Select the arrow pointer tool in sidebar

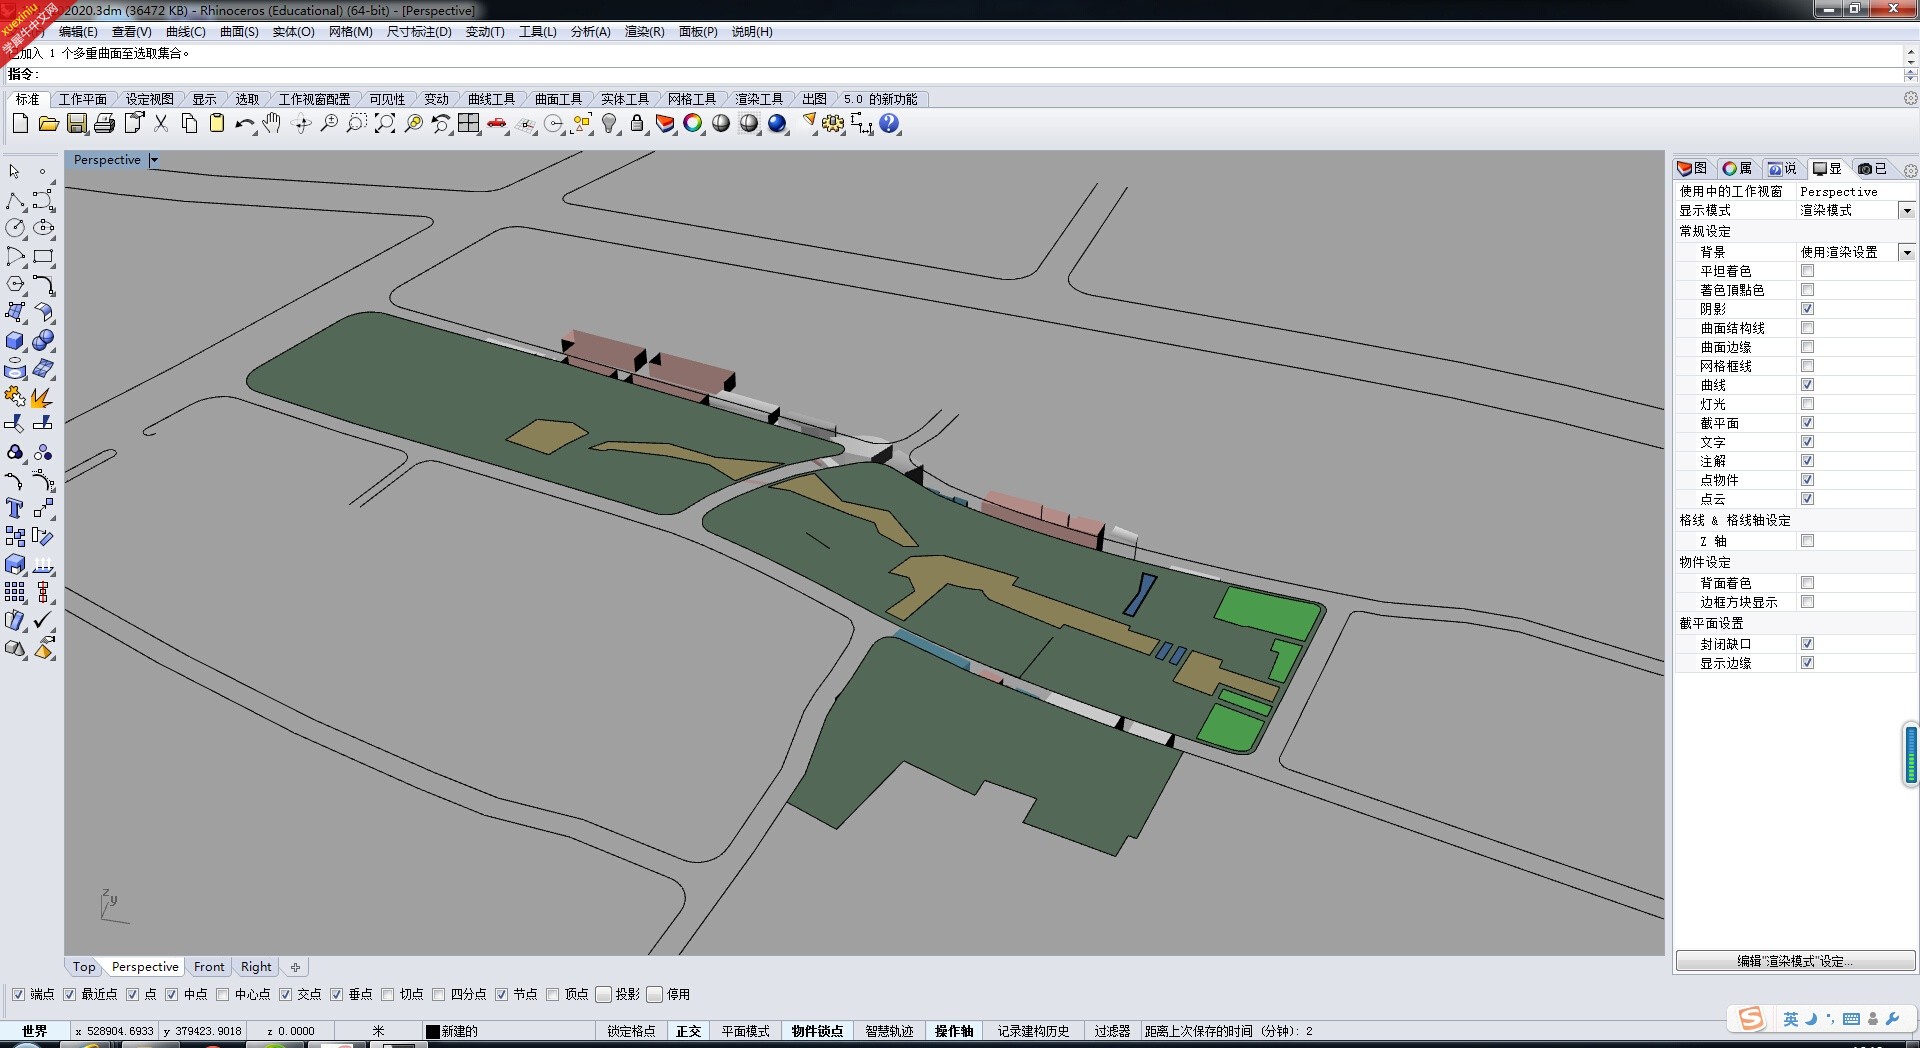(x=15, y=172)
